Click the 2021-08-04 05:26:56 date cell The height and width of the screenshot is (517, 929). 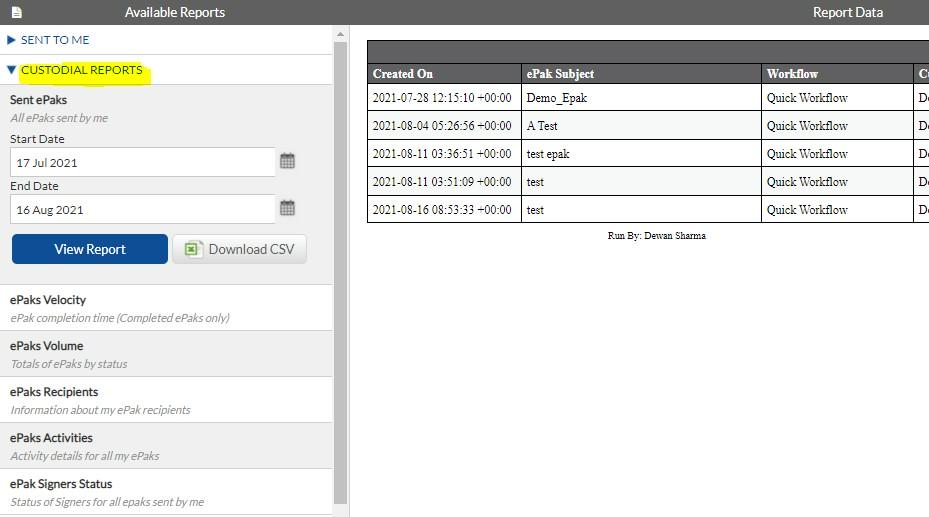coord(444,126)
